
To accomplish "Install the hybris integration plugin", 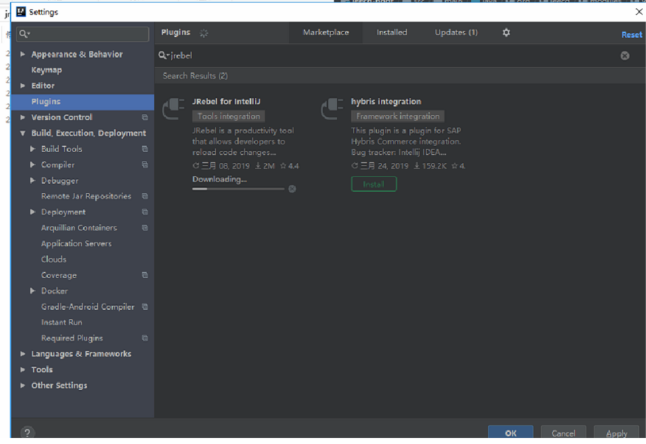I will coord(374,184).
